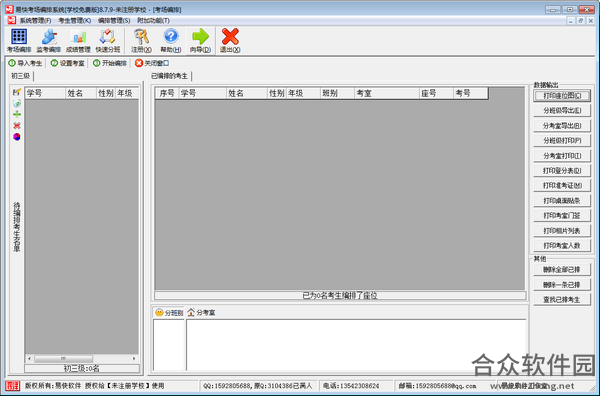Screen dimensions: 600x396
Task: Click 学号 column header in left list
Action: click(45, 93)
